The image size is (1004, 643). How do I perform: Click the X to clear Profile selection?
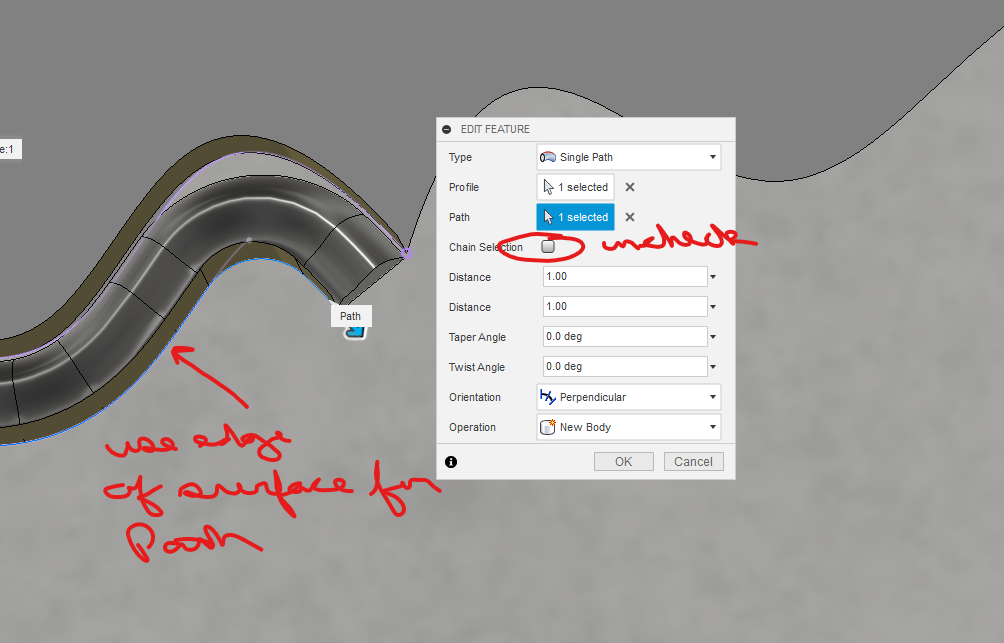tap(627, 187)
